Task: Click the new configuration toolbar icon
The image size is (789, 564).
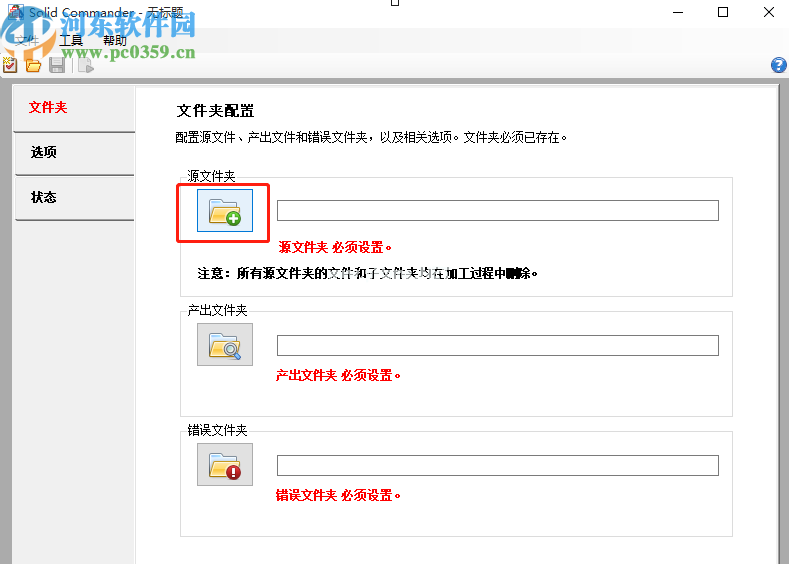Action: tap(10, 65)
